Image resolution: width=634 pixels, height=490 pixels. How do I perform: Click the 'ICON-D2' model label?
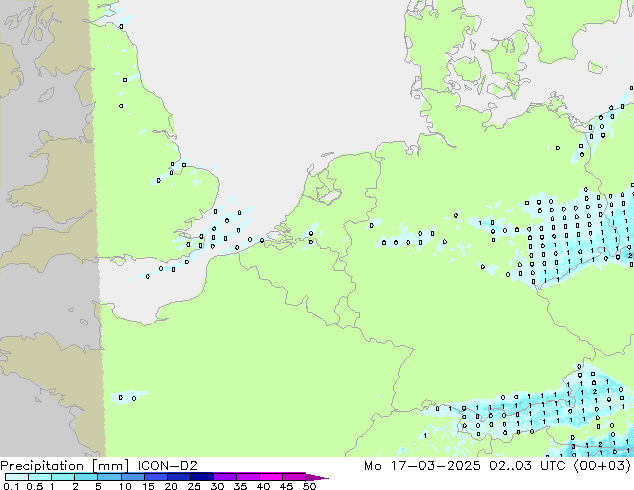tap(167, 465)
